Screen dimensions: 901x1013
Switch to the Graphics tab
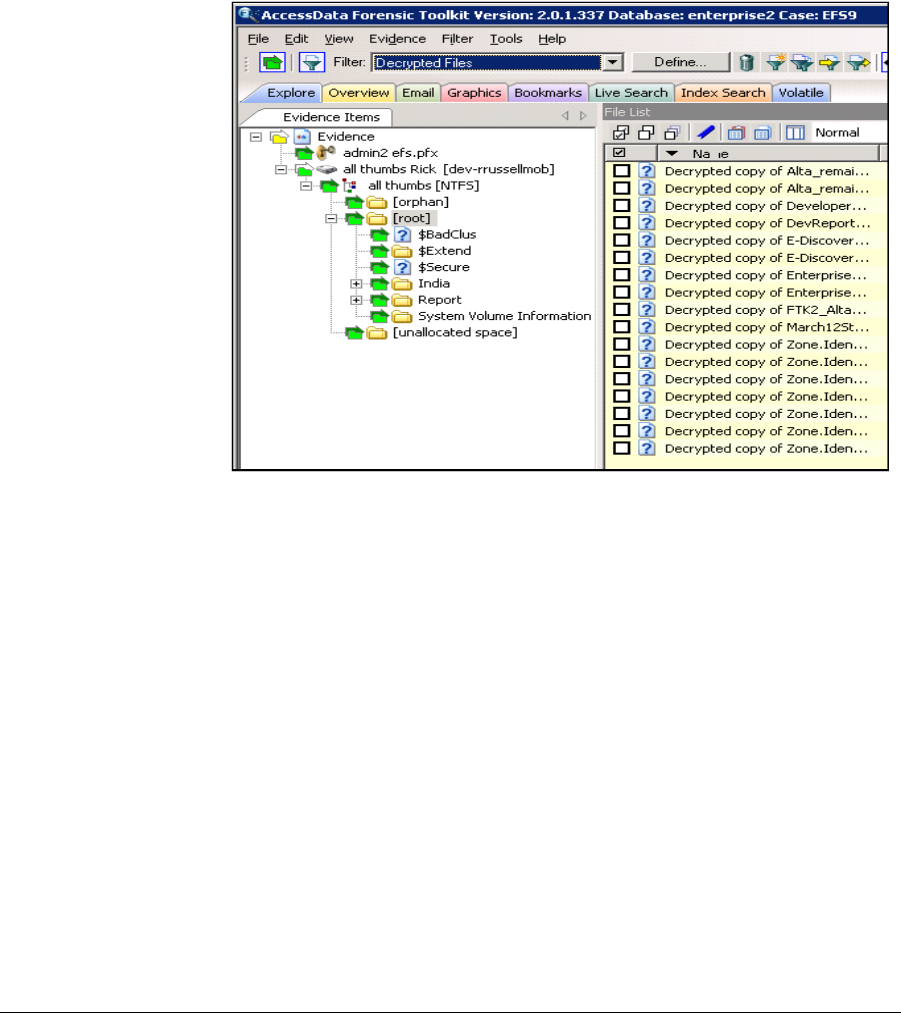[x=474, y=93]
